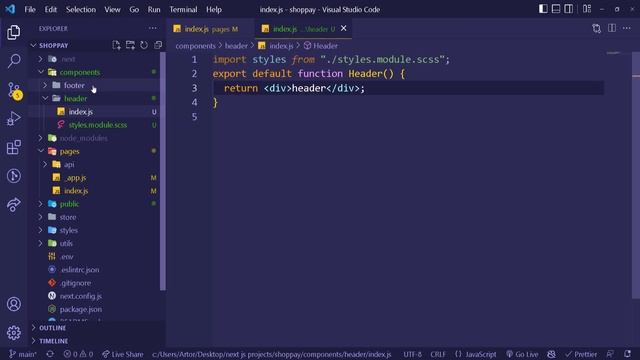Open the timeline clock icon in activity bar

13,176
